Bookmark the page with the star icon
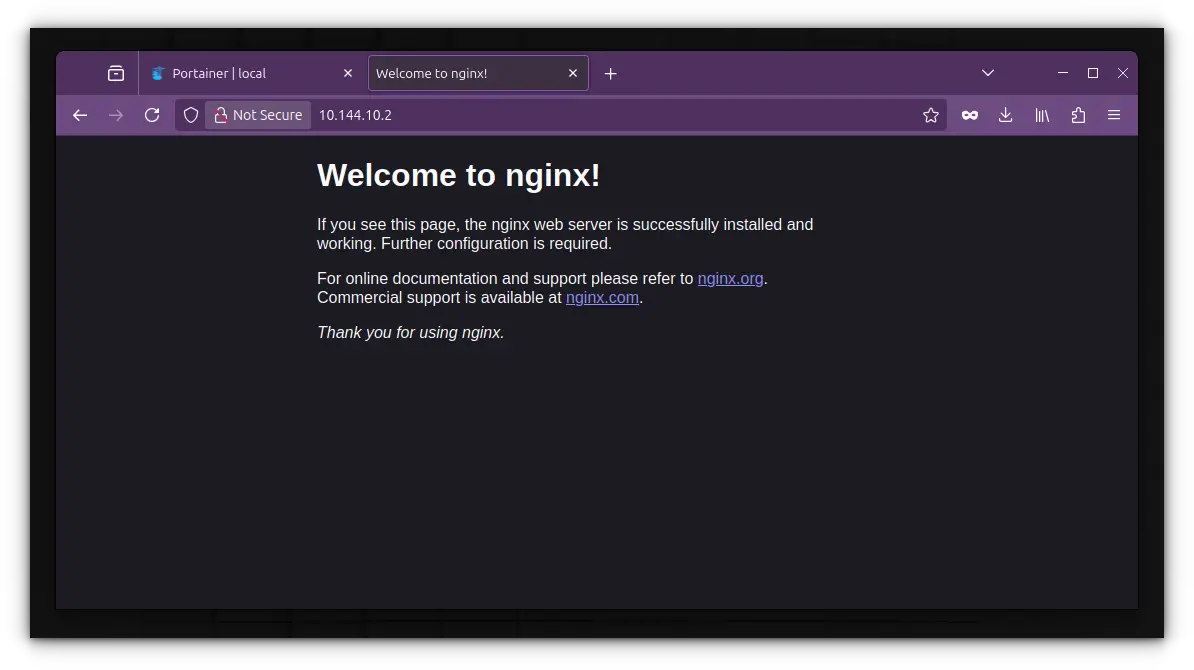This screenshot has height=670, width=1194. pos(930,115)
